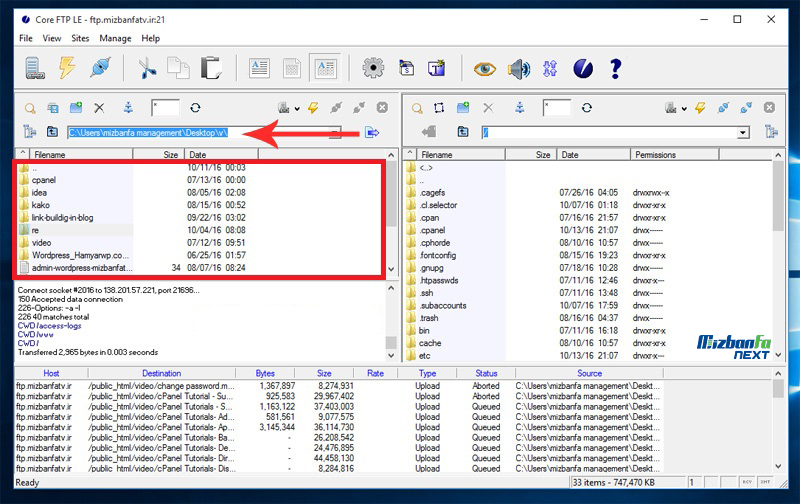Click the Quick Connect lightning icon
This screenshot has width=800, height=504.
click(67, 68)
